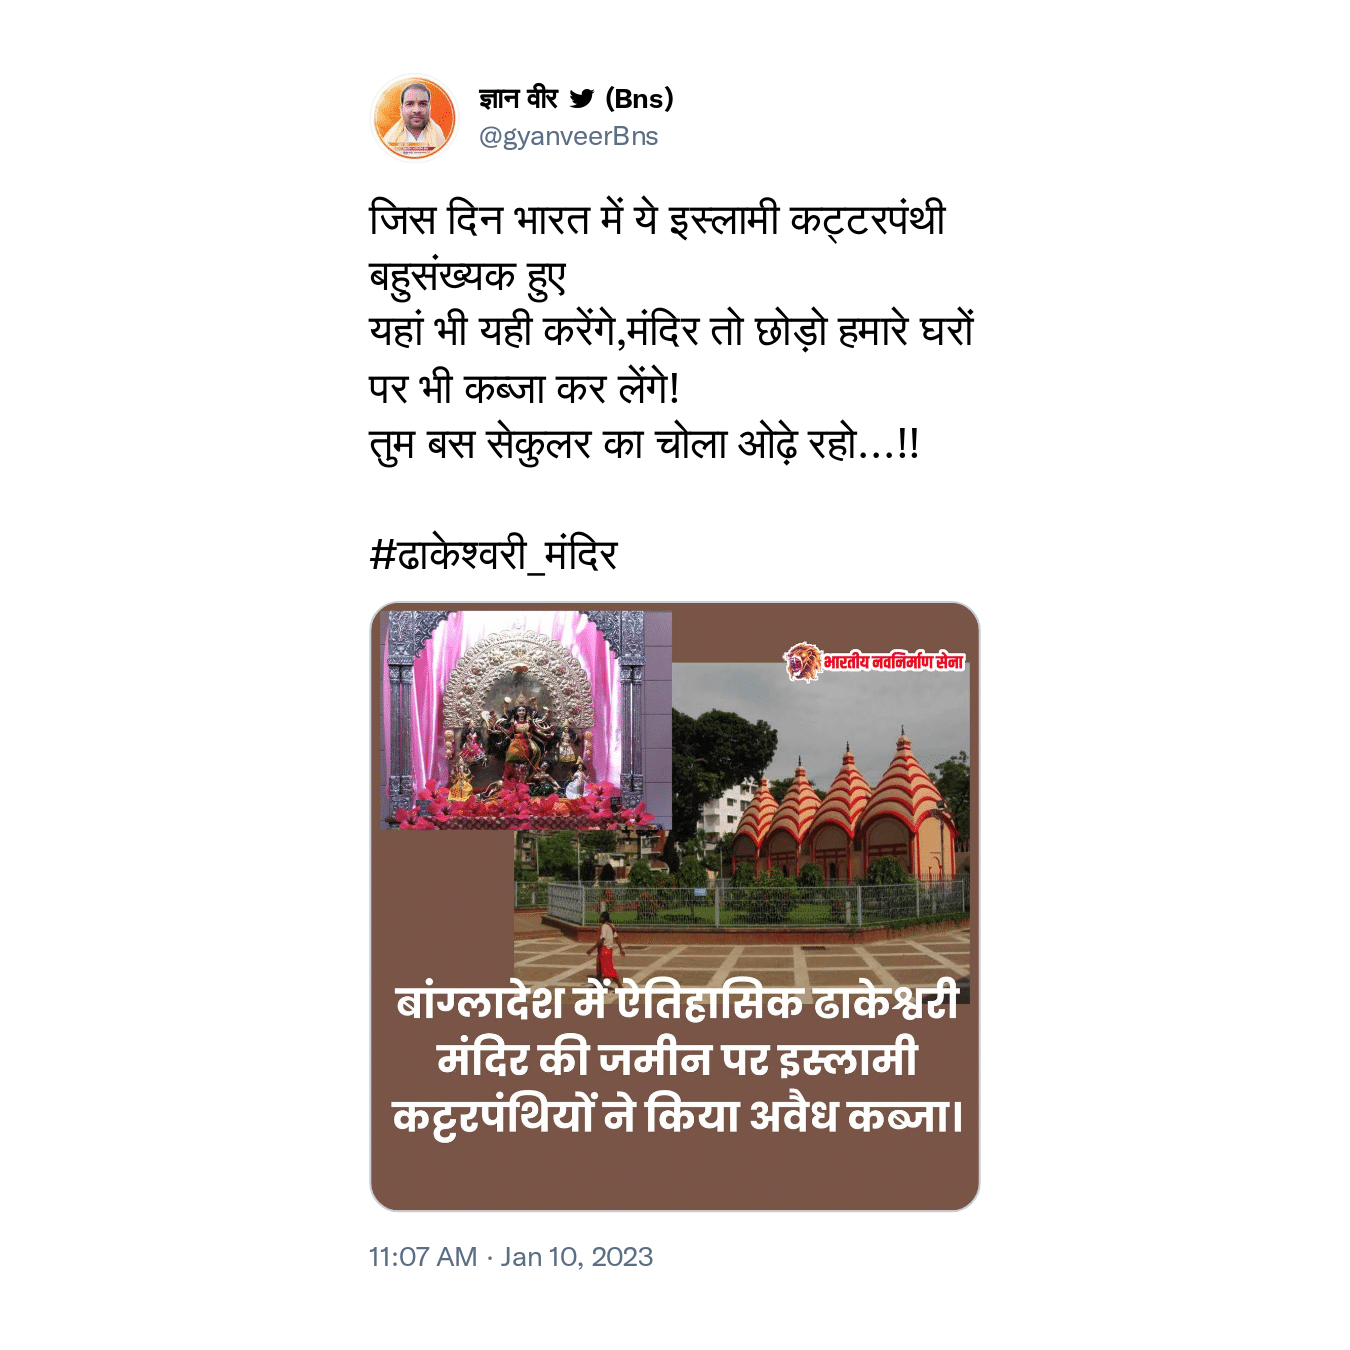
Task: Click the tweet line starting with यहां भी
Action: tap(671, 331)
